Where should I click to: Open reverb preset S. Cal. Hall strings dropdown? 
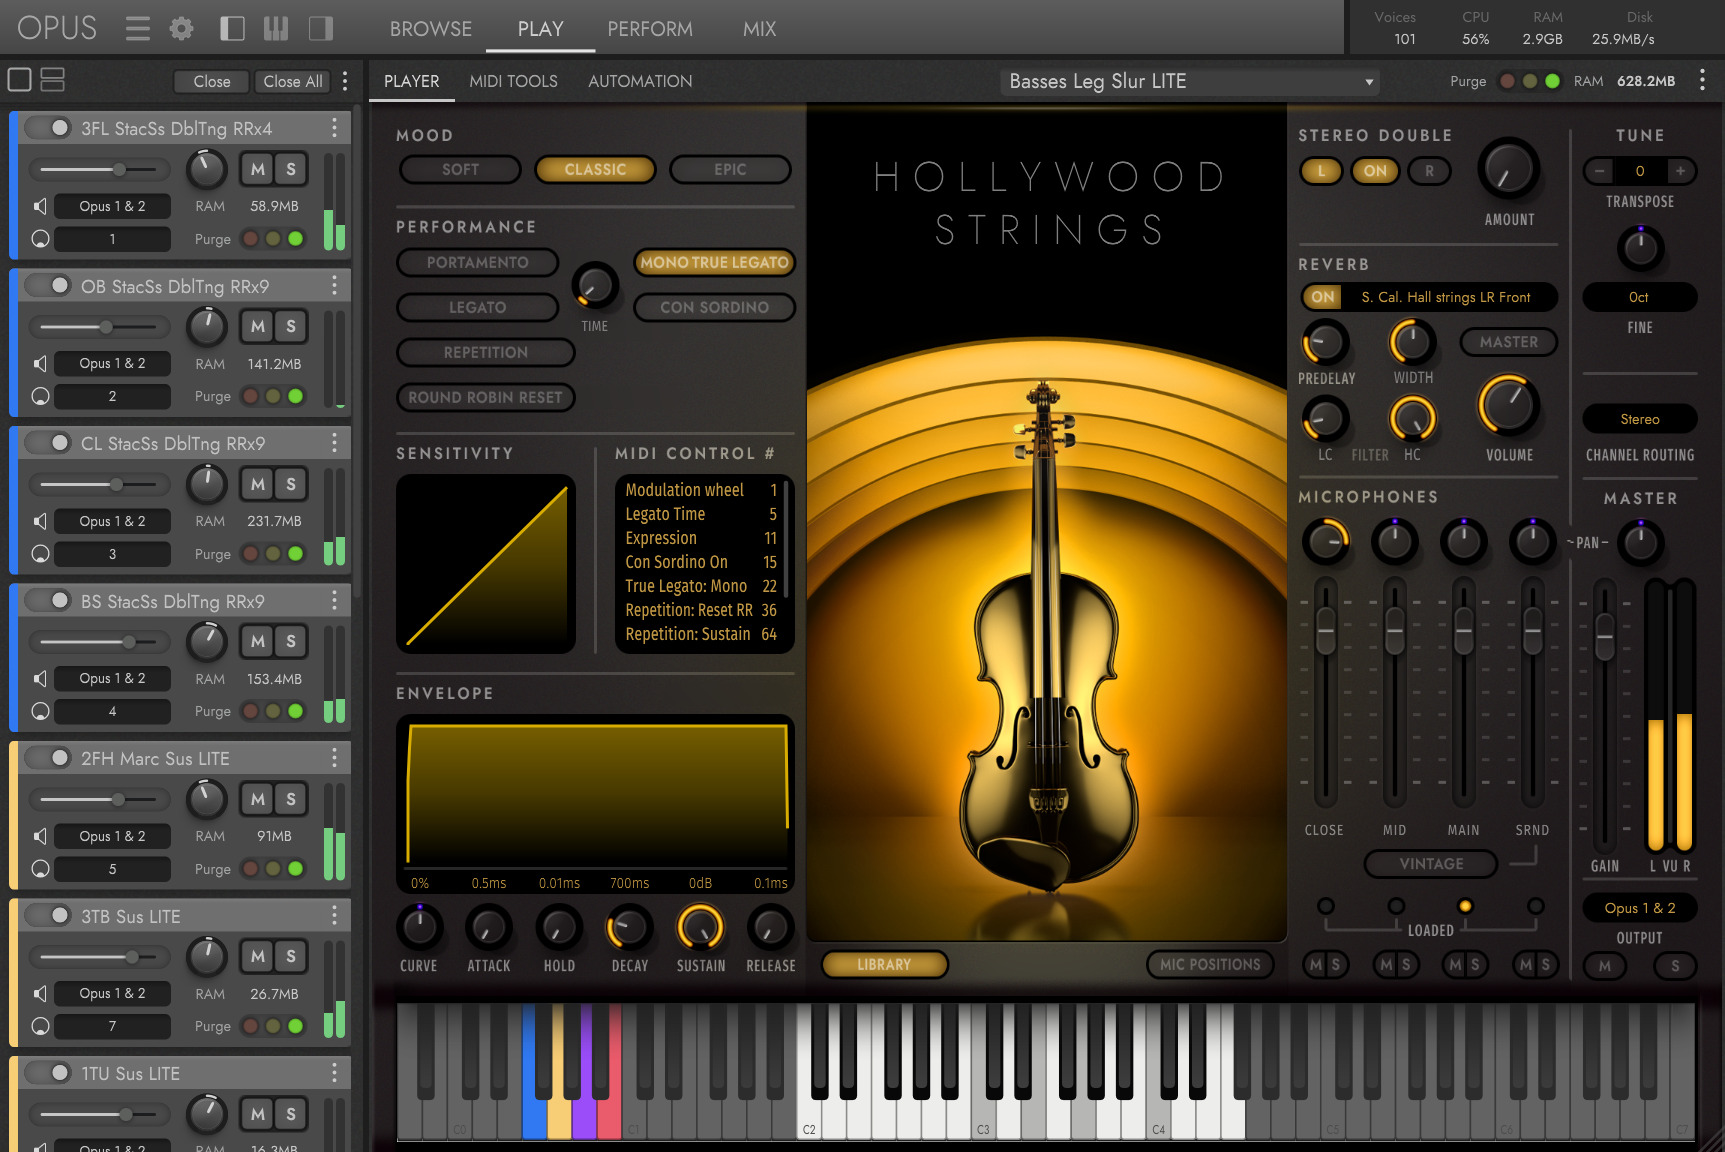(x=1446, y=297)
